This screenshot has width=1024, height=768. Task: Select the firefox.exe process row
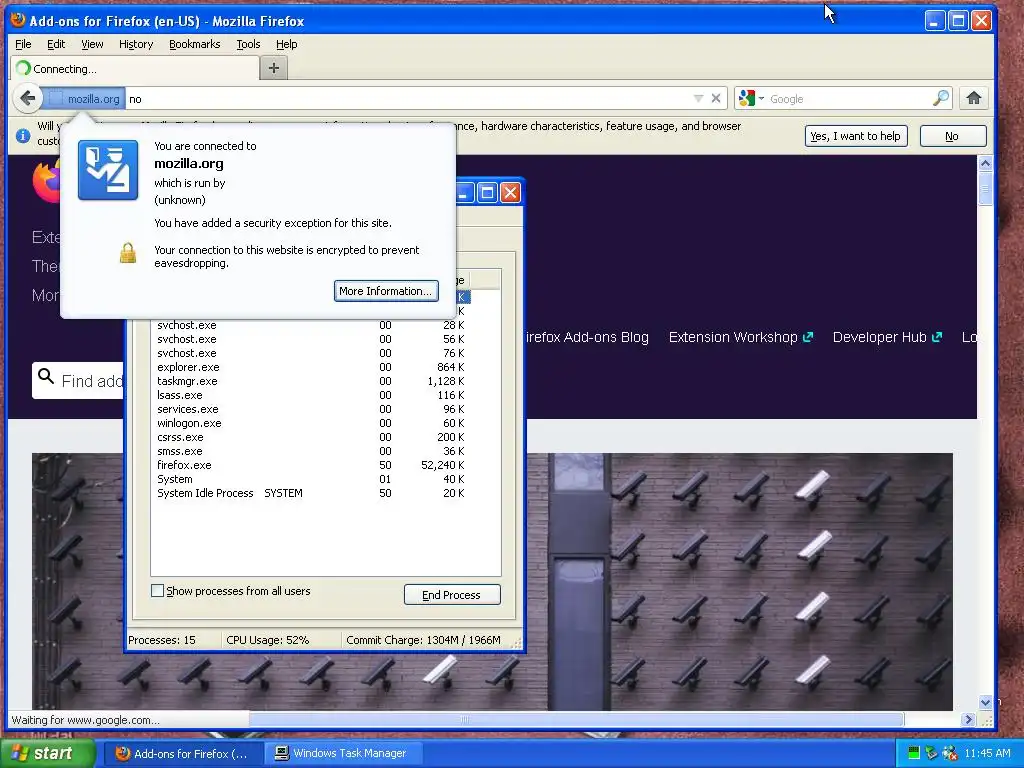[x=310, y=465]
